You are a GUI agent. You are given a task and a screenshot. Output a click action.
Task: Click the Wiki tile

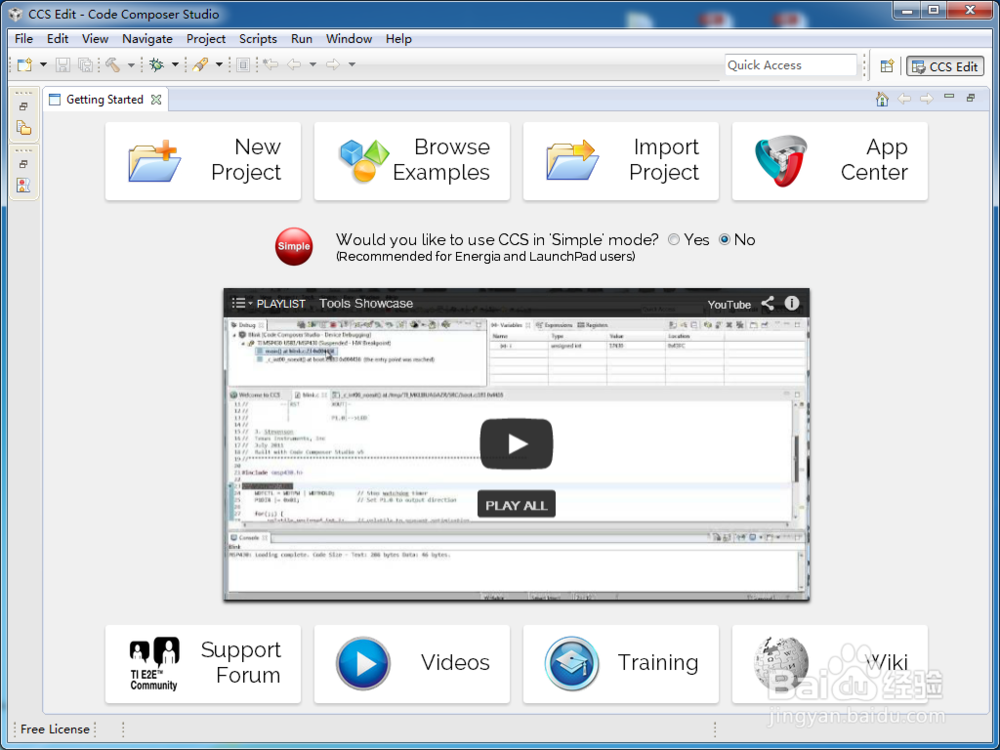tap(830, 664)
